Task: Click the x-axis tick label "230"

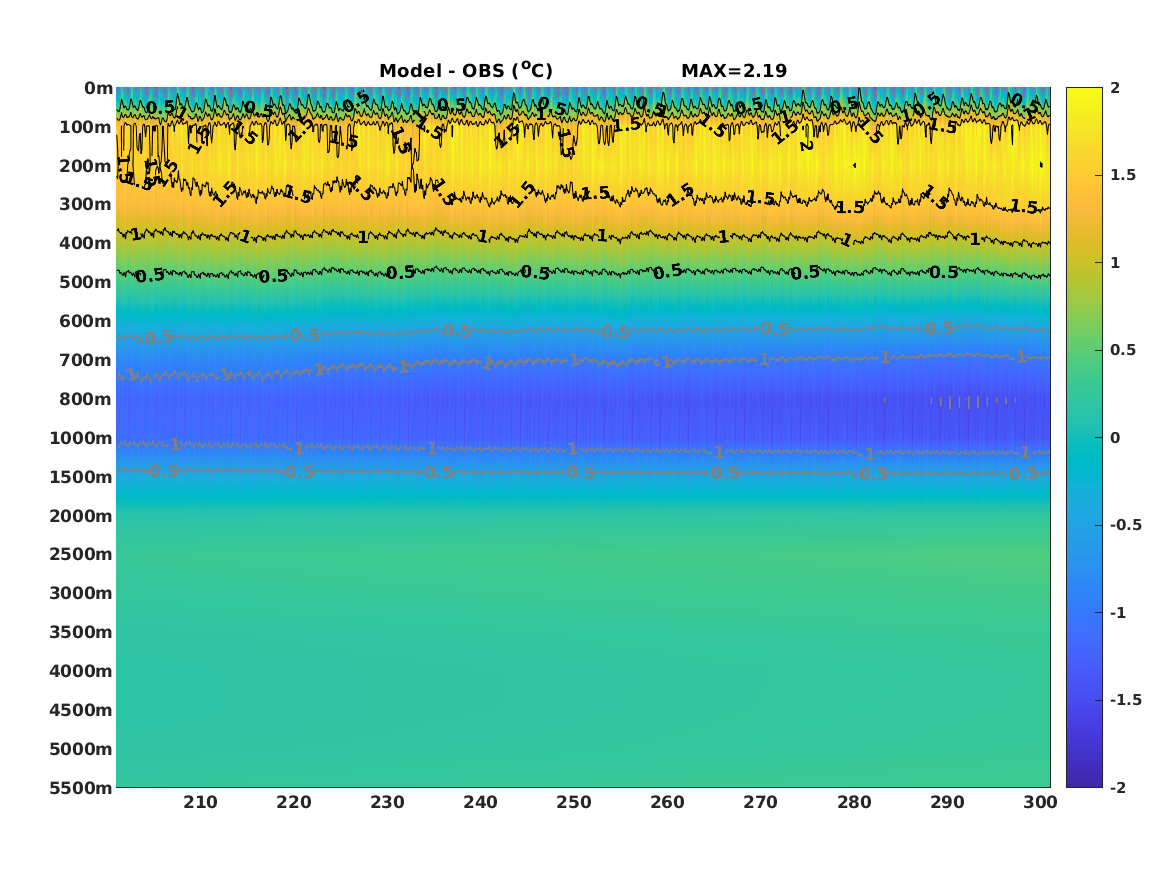Action: (x=388, y=802)
